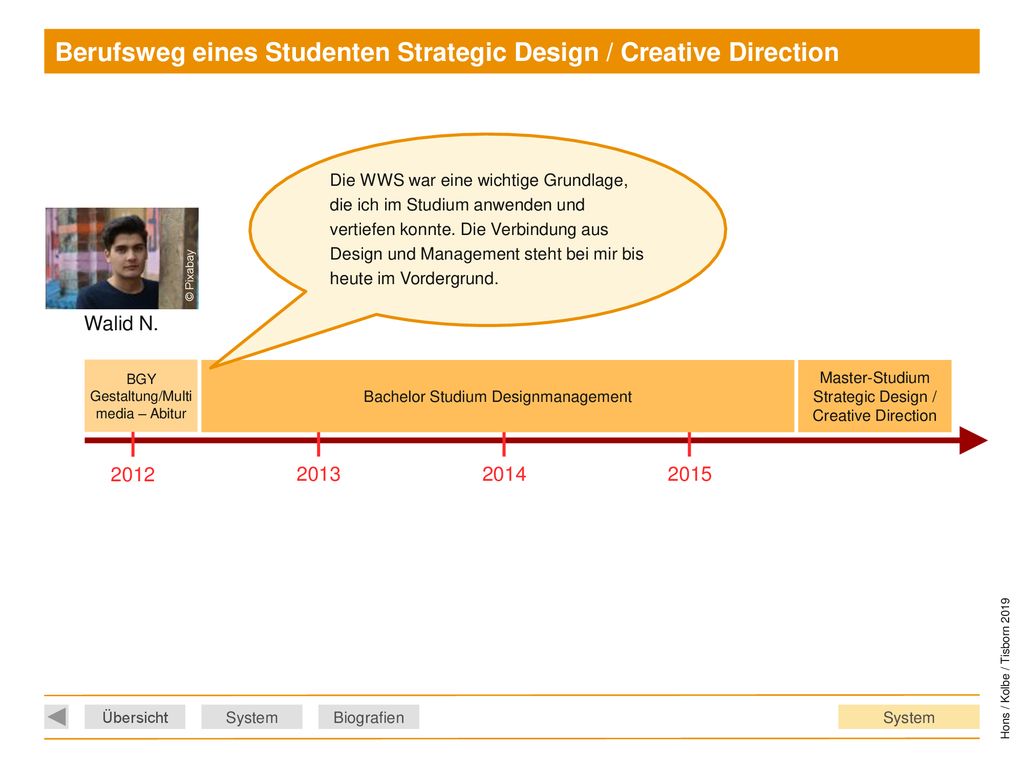Select the 2013 timeline marker

click(318, 473)
